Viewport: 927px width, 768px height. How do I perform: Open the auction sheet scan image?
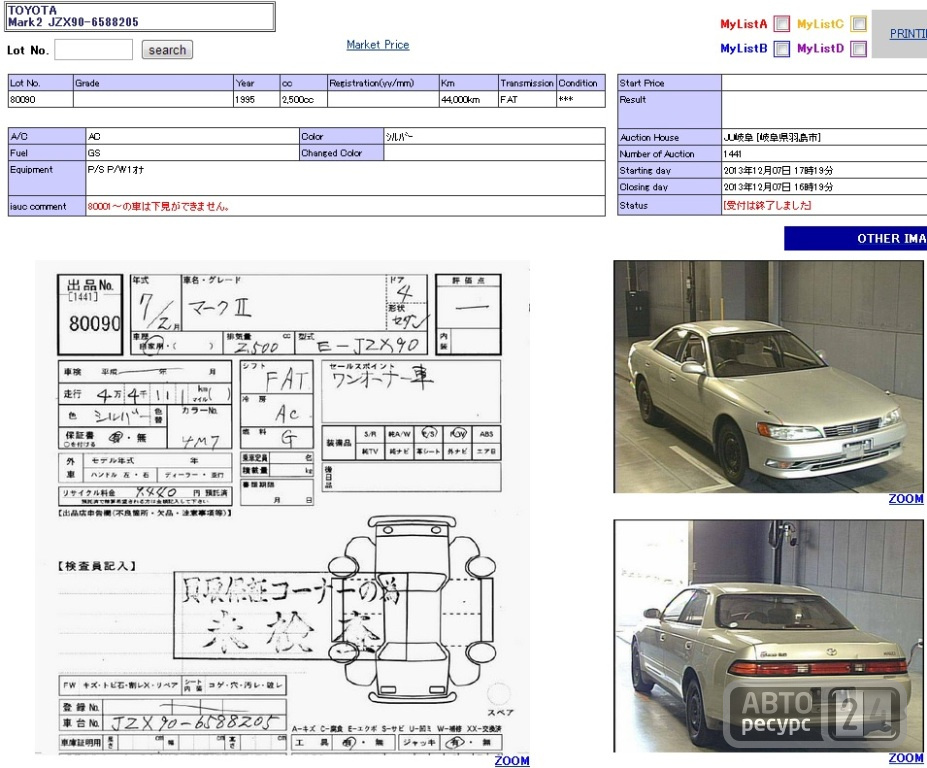point(283,507)
